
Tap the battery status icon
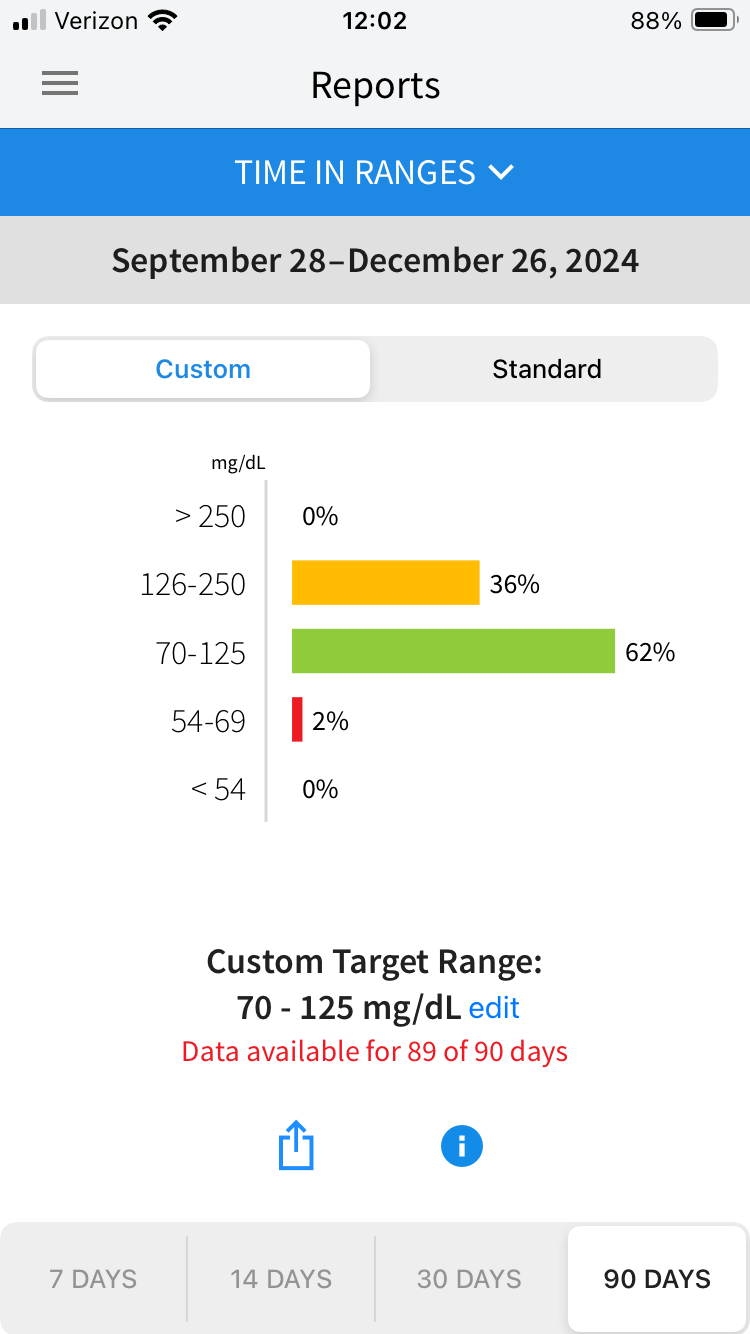point(714,21)
